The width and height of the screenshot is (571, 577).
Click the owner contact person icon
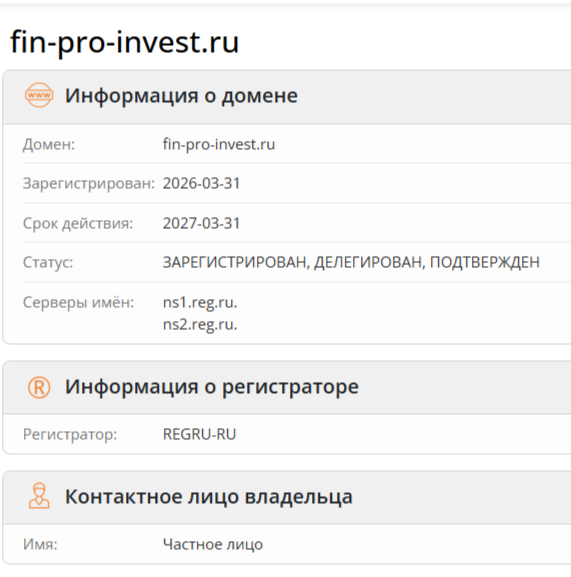pos(39,496)
